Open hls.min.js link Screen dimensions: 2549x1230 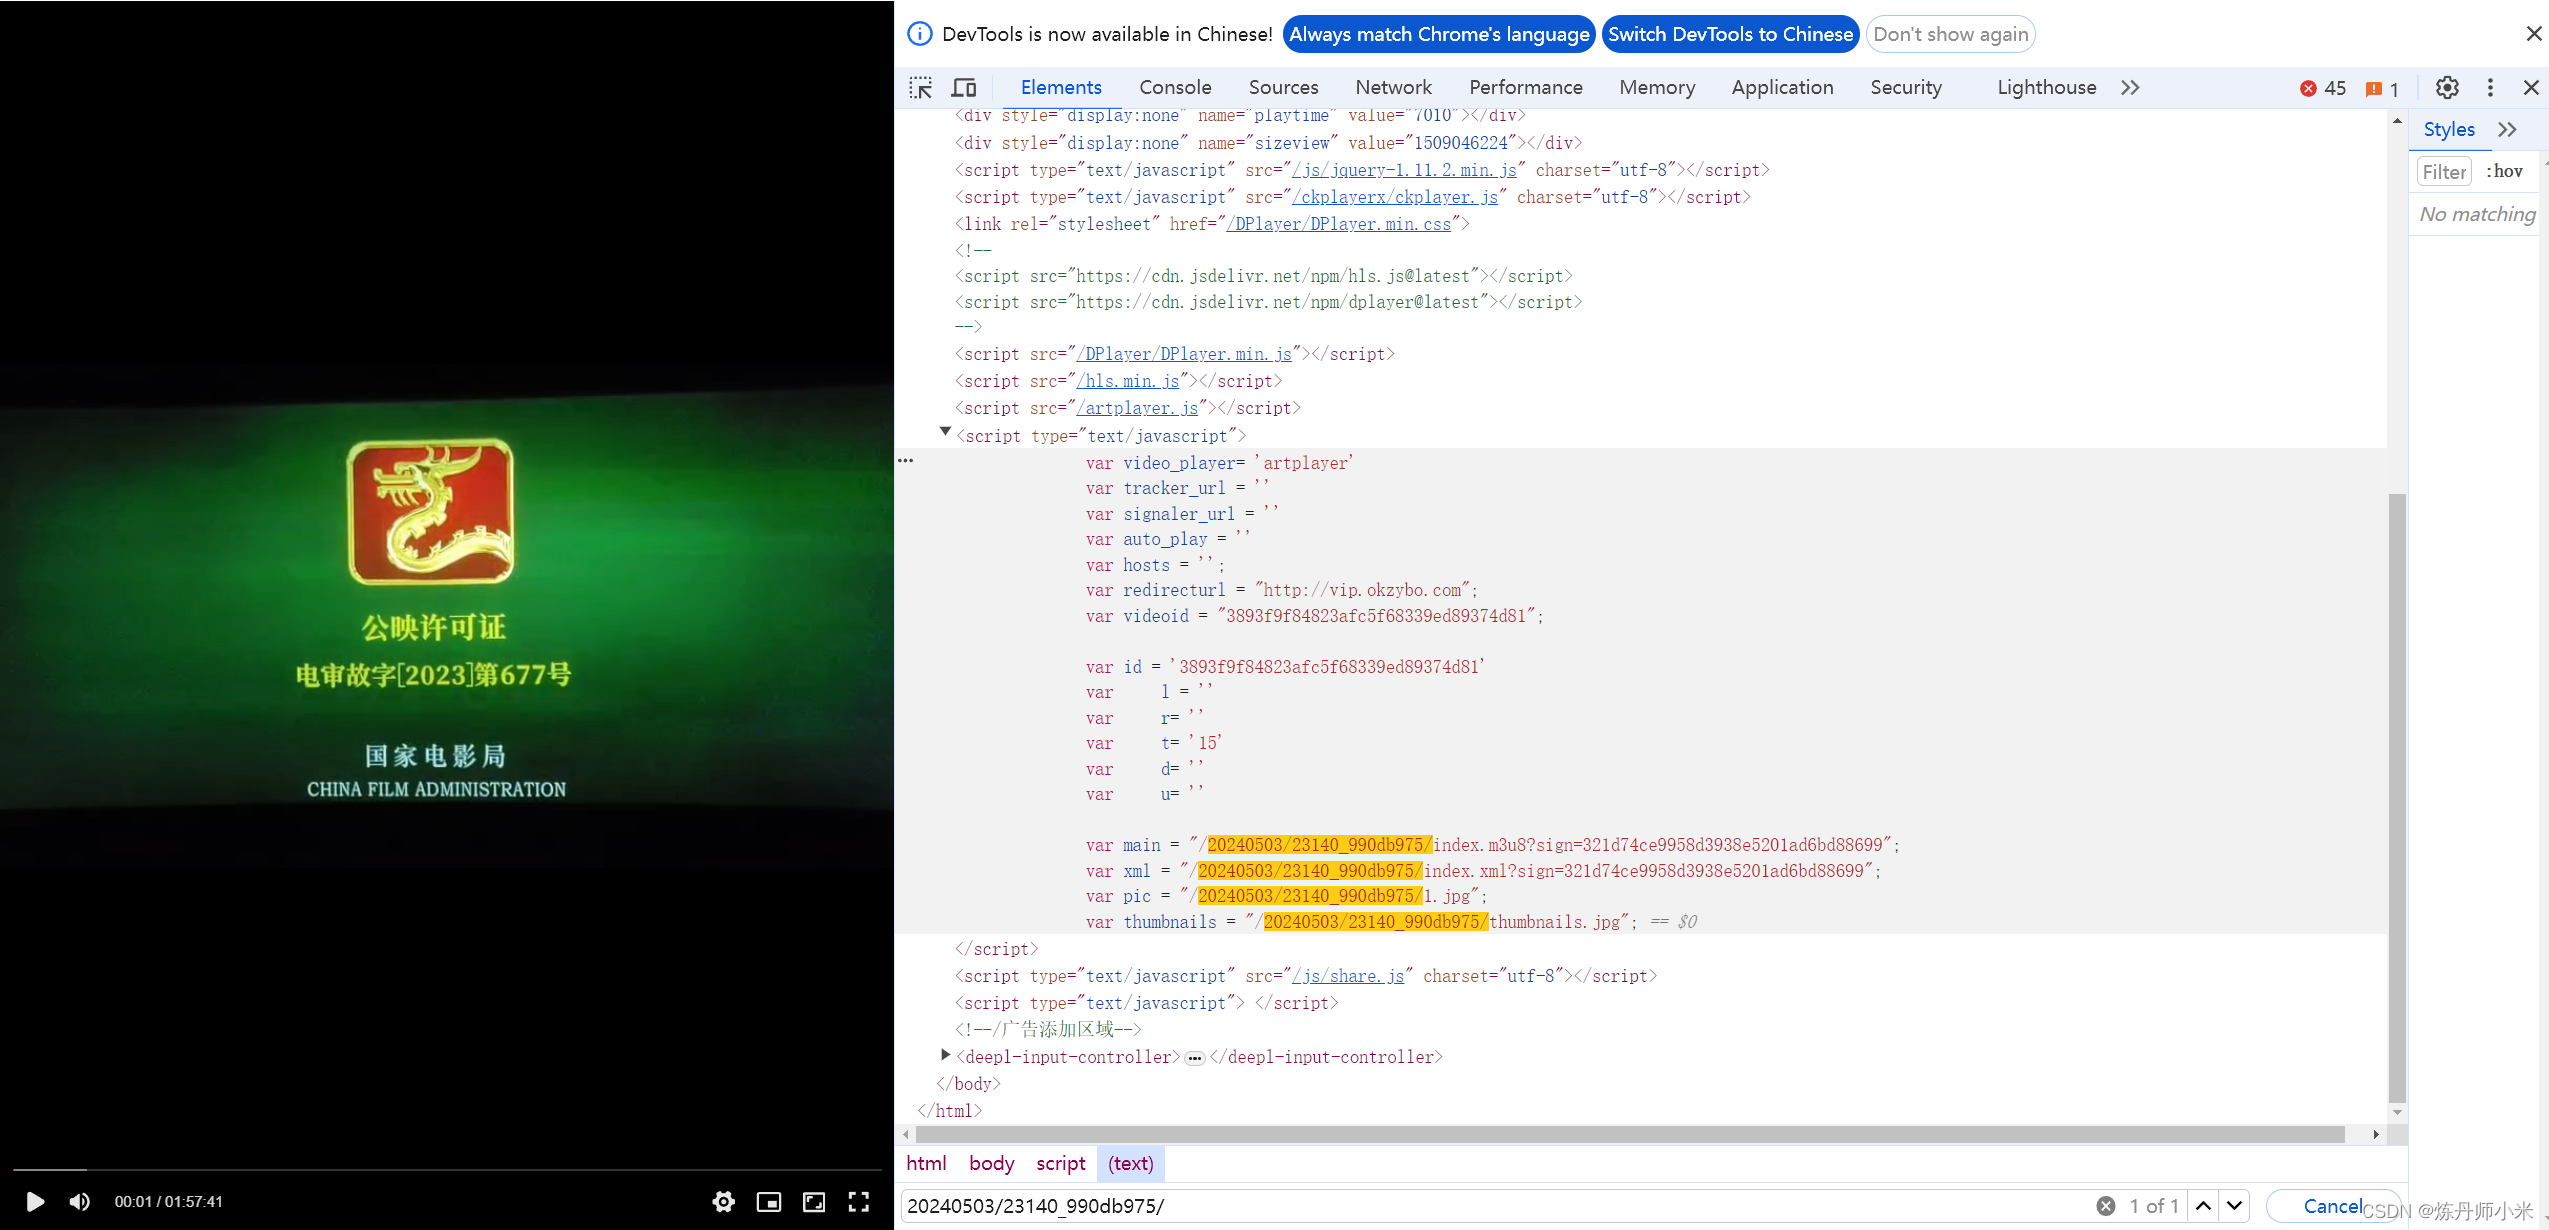point(1128,381)
